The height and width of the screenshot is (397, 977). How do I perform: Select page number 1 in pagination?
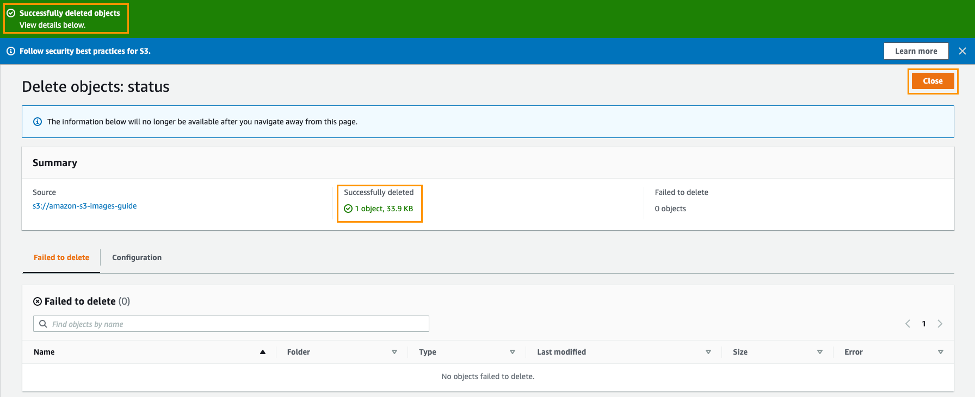point(924,323)
